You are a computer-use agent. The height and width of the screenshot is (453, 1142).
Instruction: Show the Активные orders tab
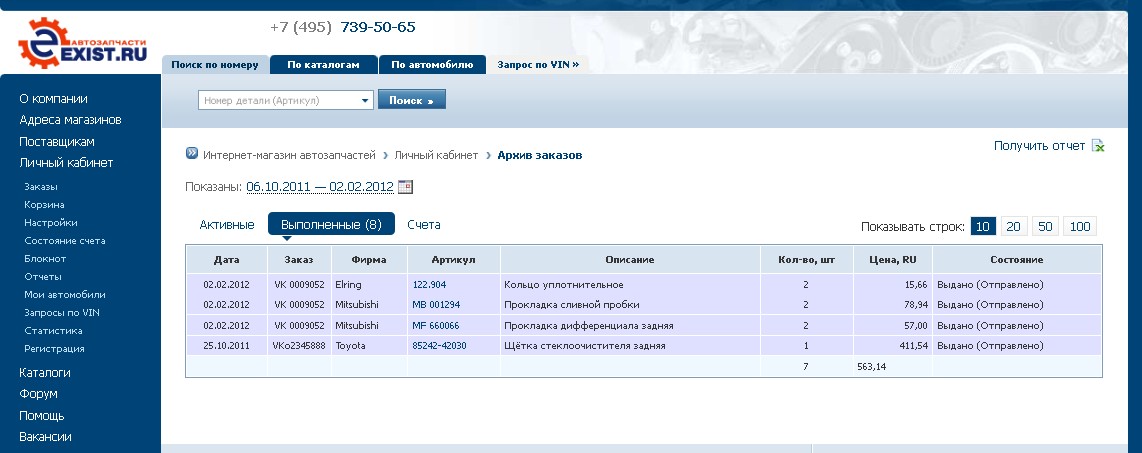pyautogui.click(x=226, y=225)
